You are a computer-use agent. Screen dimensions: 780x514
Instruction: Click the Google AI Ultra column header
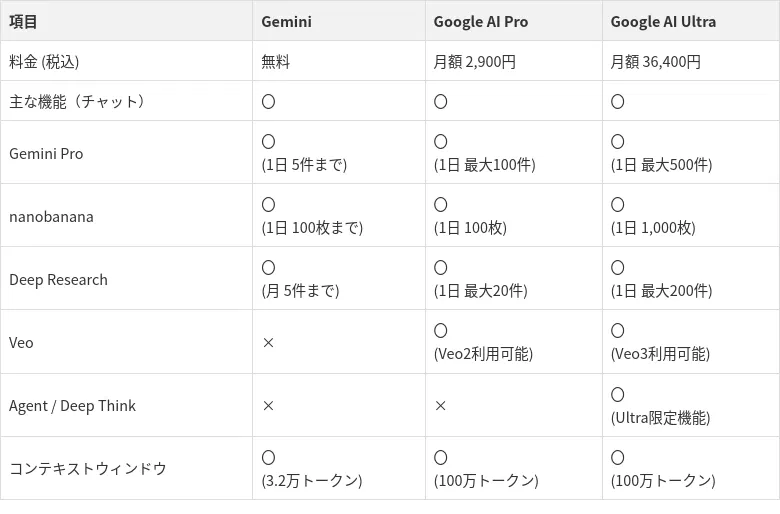point(663,21)
